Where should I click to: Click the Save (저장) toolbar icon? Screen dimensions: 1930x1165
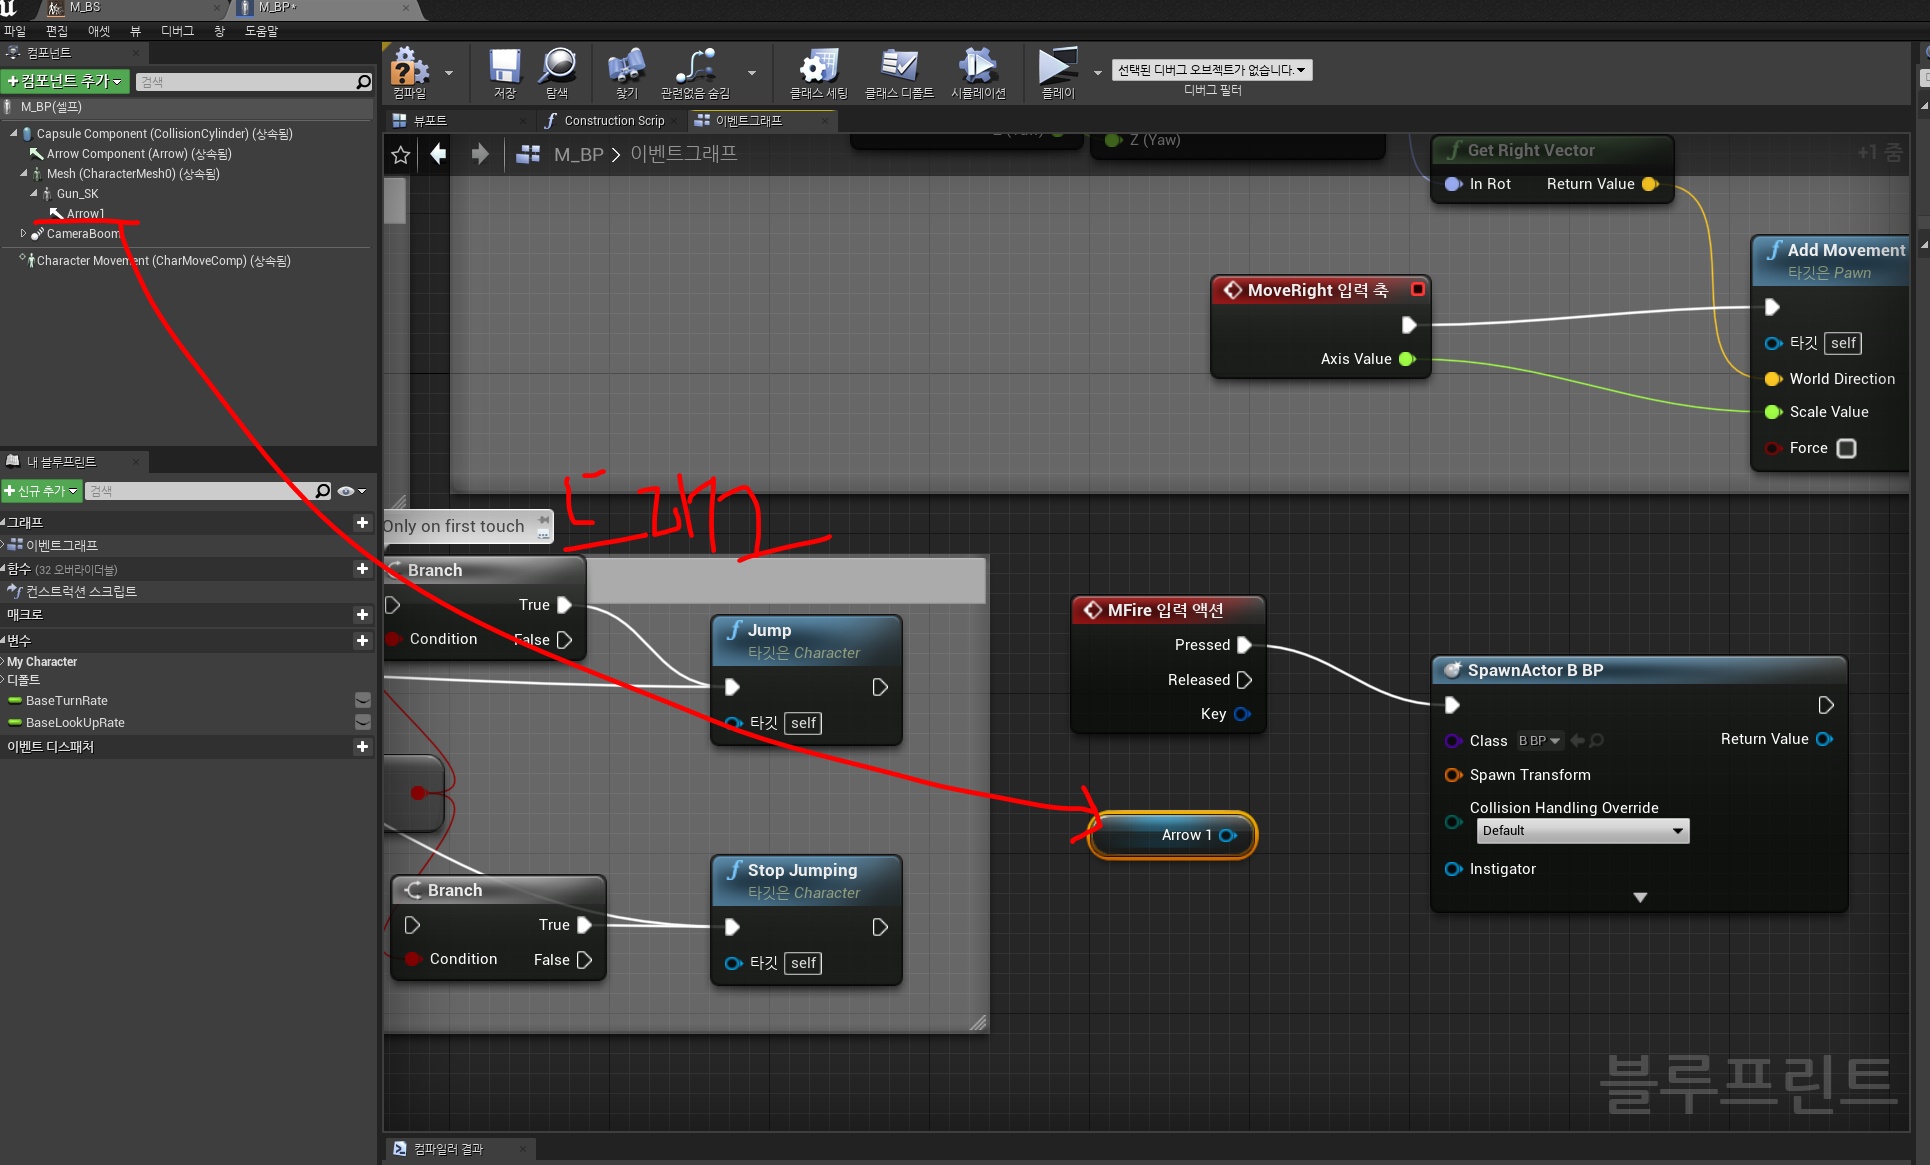(504, 73)
